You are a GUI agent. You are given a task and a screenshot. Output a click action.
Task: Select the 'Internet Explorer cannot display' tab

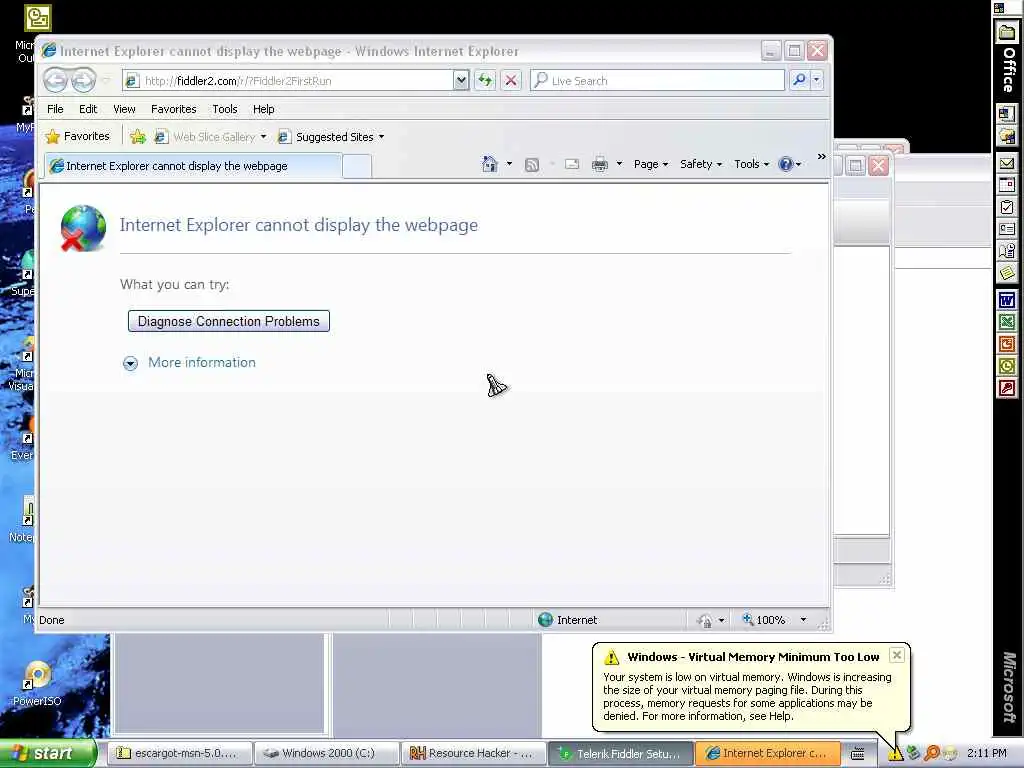[x=193, y=166]
